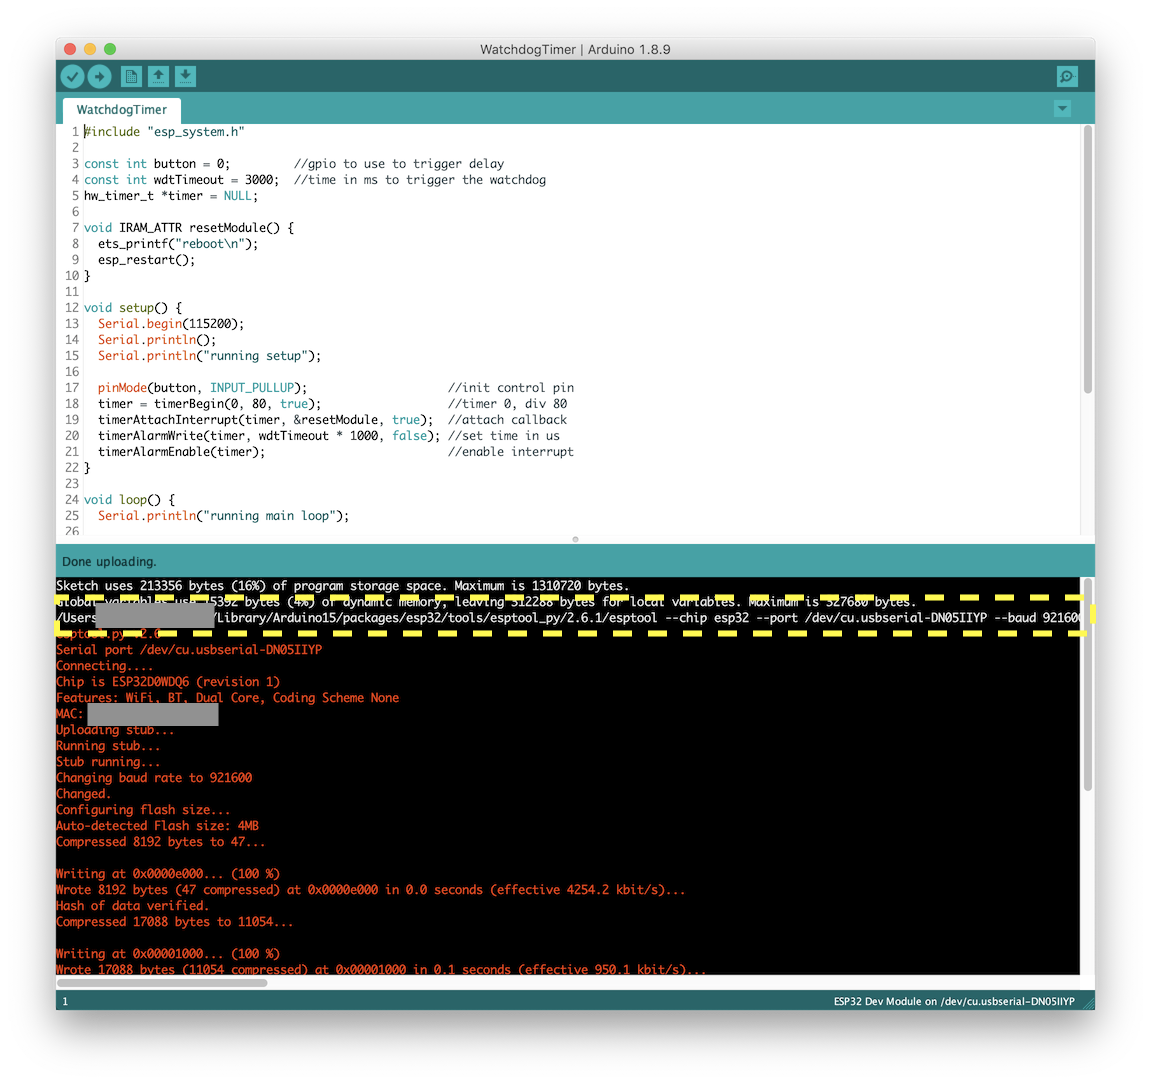Screen dimensions: 1151x1084
Task: Click the 'timerAttachInterrupt' code line
Action: 266,420
